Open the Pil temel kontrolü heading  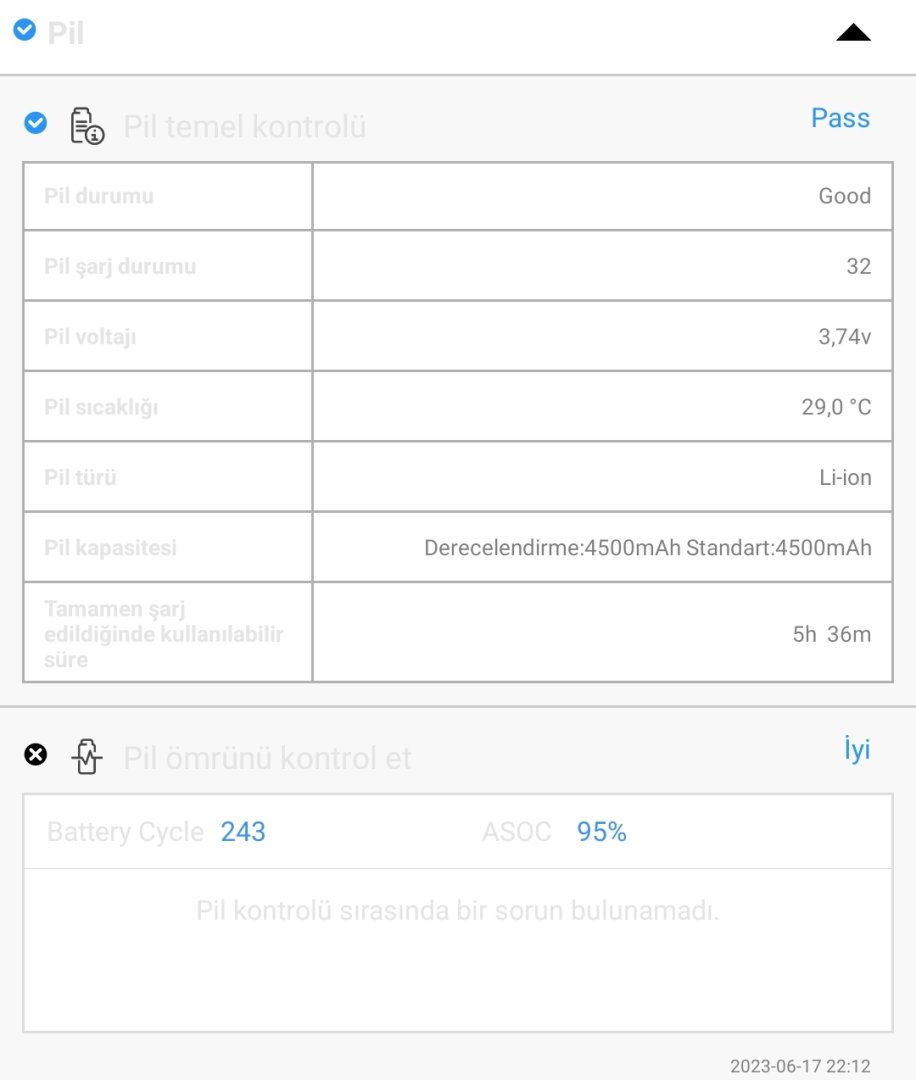[244, 127]
